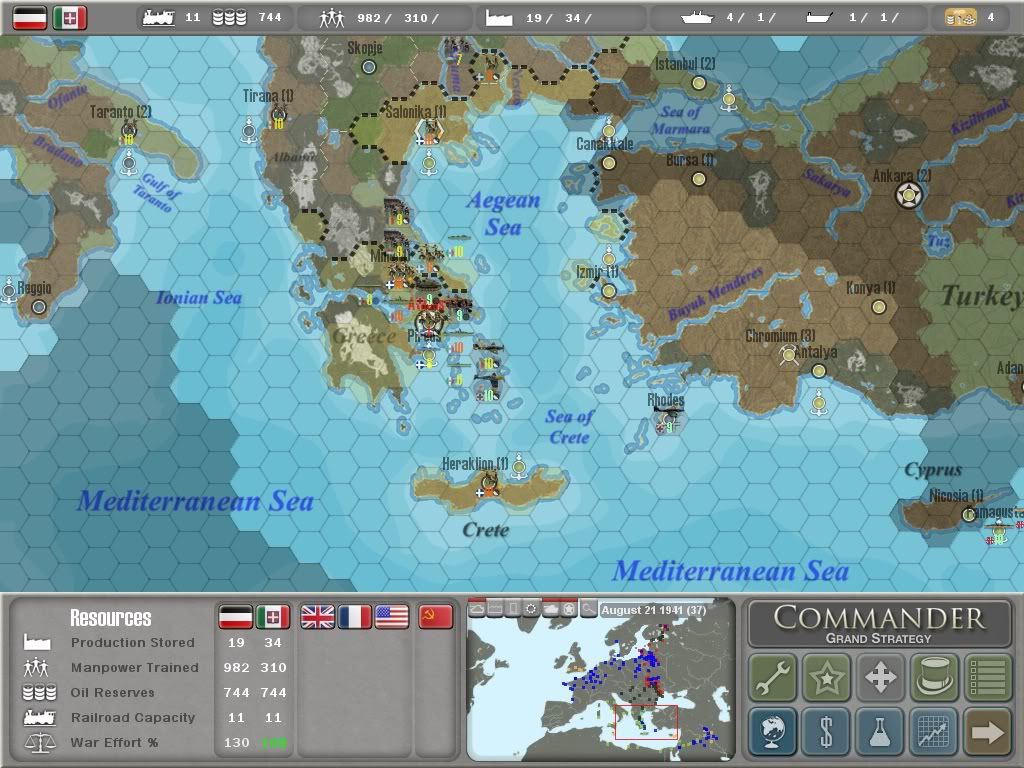The height and width of the screenshot is (768, 1024).
Task: Click the Canakkale city marker
Action: coord(609,163)
